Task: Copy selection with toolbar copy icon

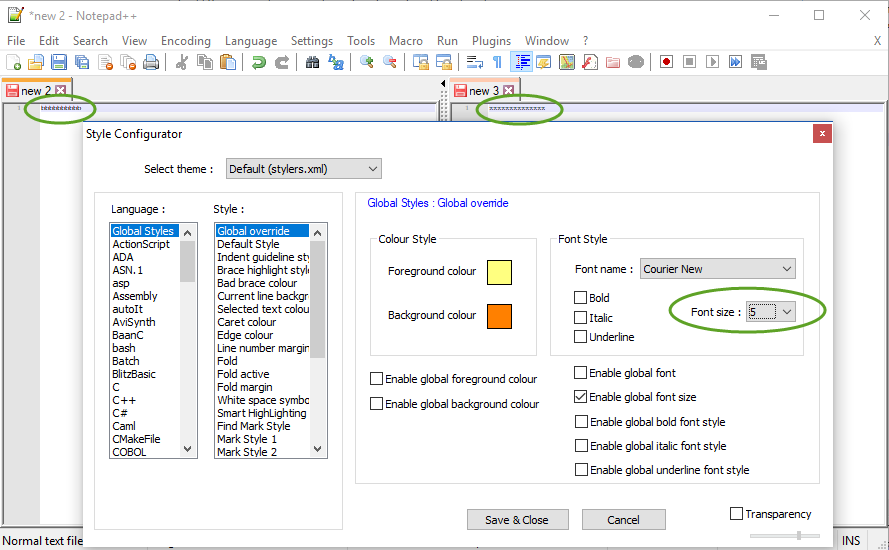Action: [205, 62]
